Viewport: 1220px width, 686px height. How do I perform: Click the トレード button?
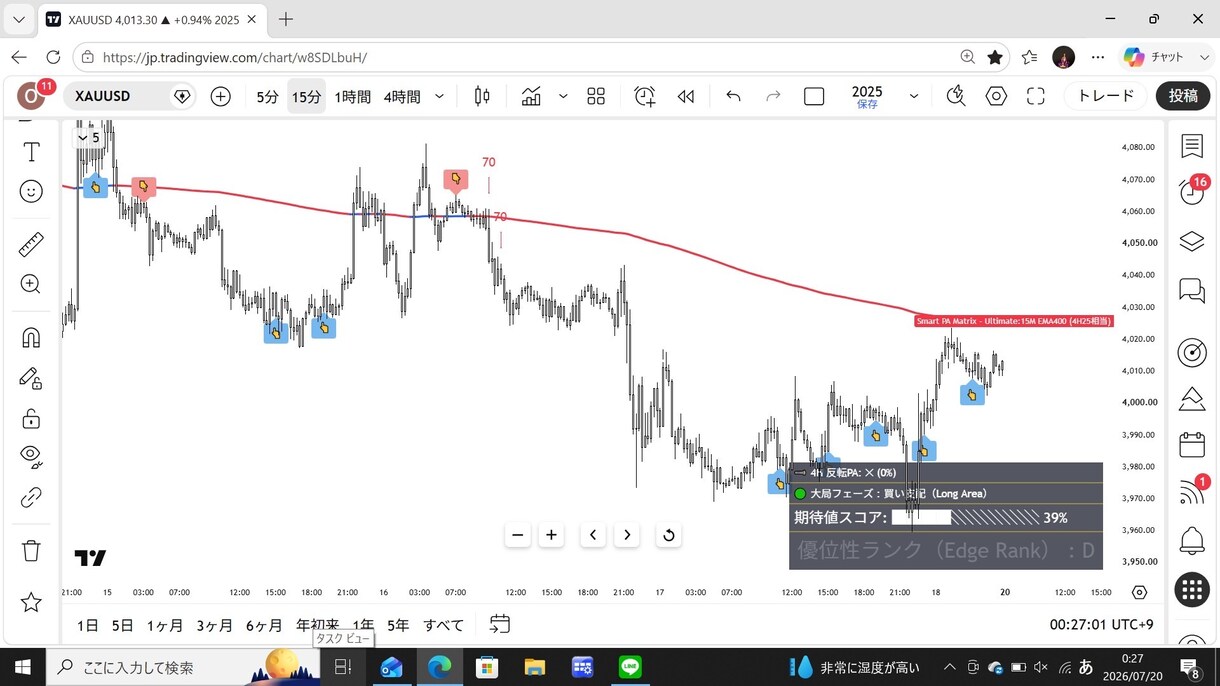1105,96
